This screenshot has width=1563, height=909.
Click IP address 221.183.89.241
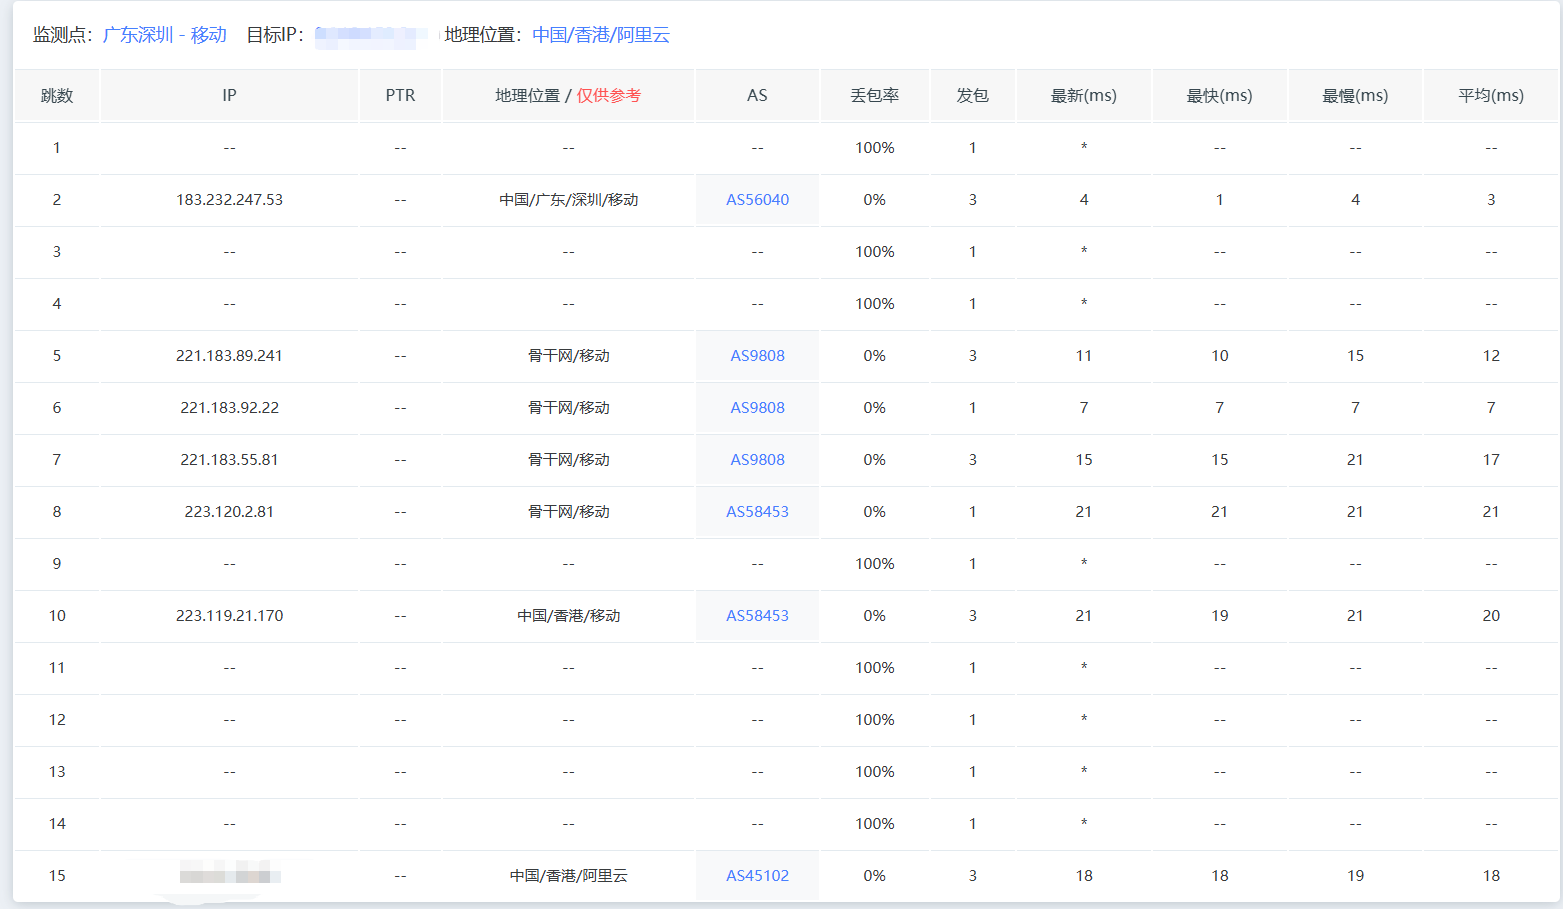[229, 356]
